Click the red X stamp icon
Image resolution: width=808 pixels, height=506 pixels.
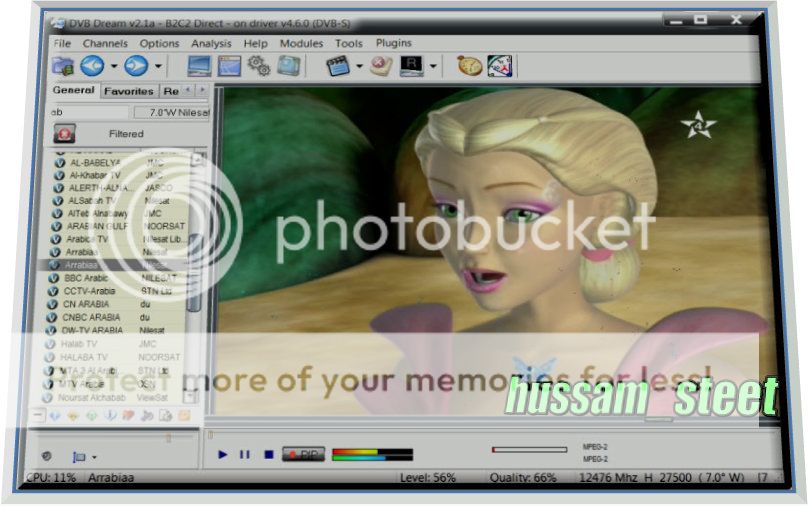coord(381,66)
